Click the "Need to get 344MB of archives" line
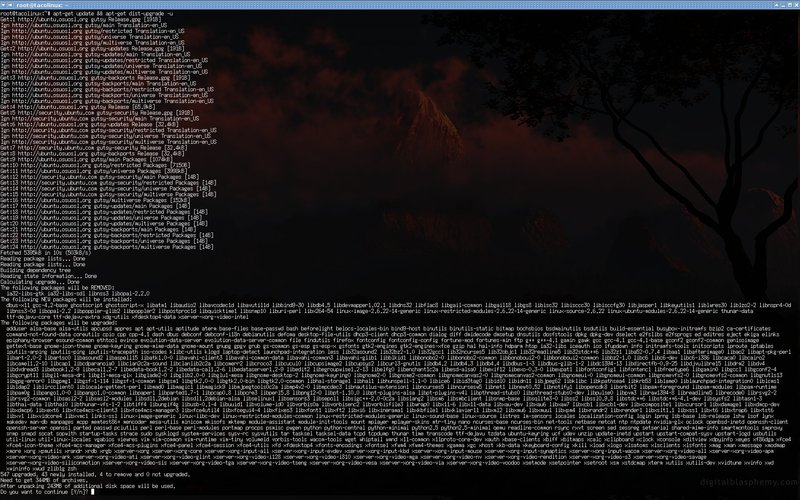 point(42,480)
